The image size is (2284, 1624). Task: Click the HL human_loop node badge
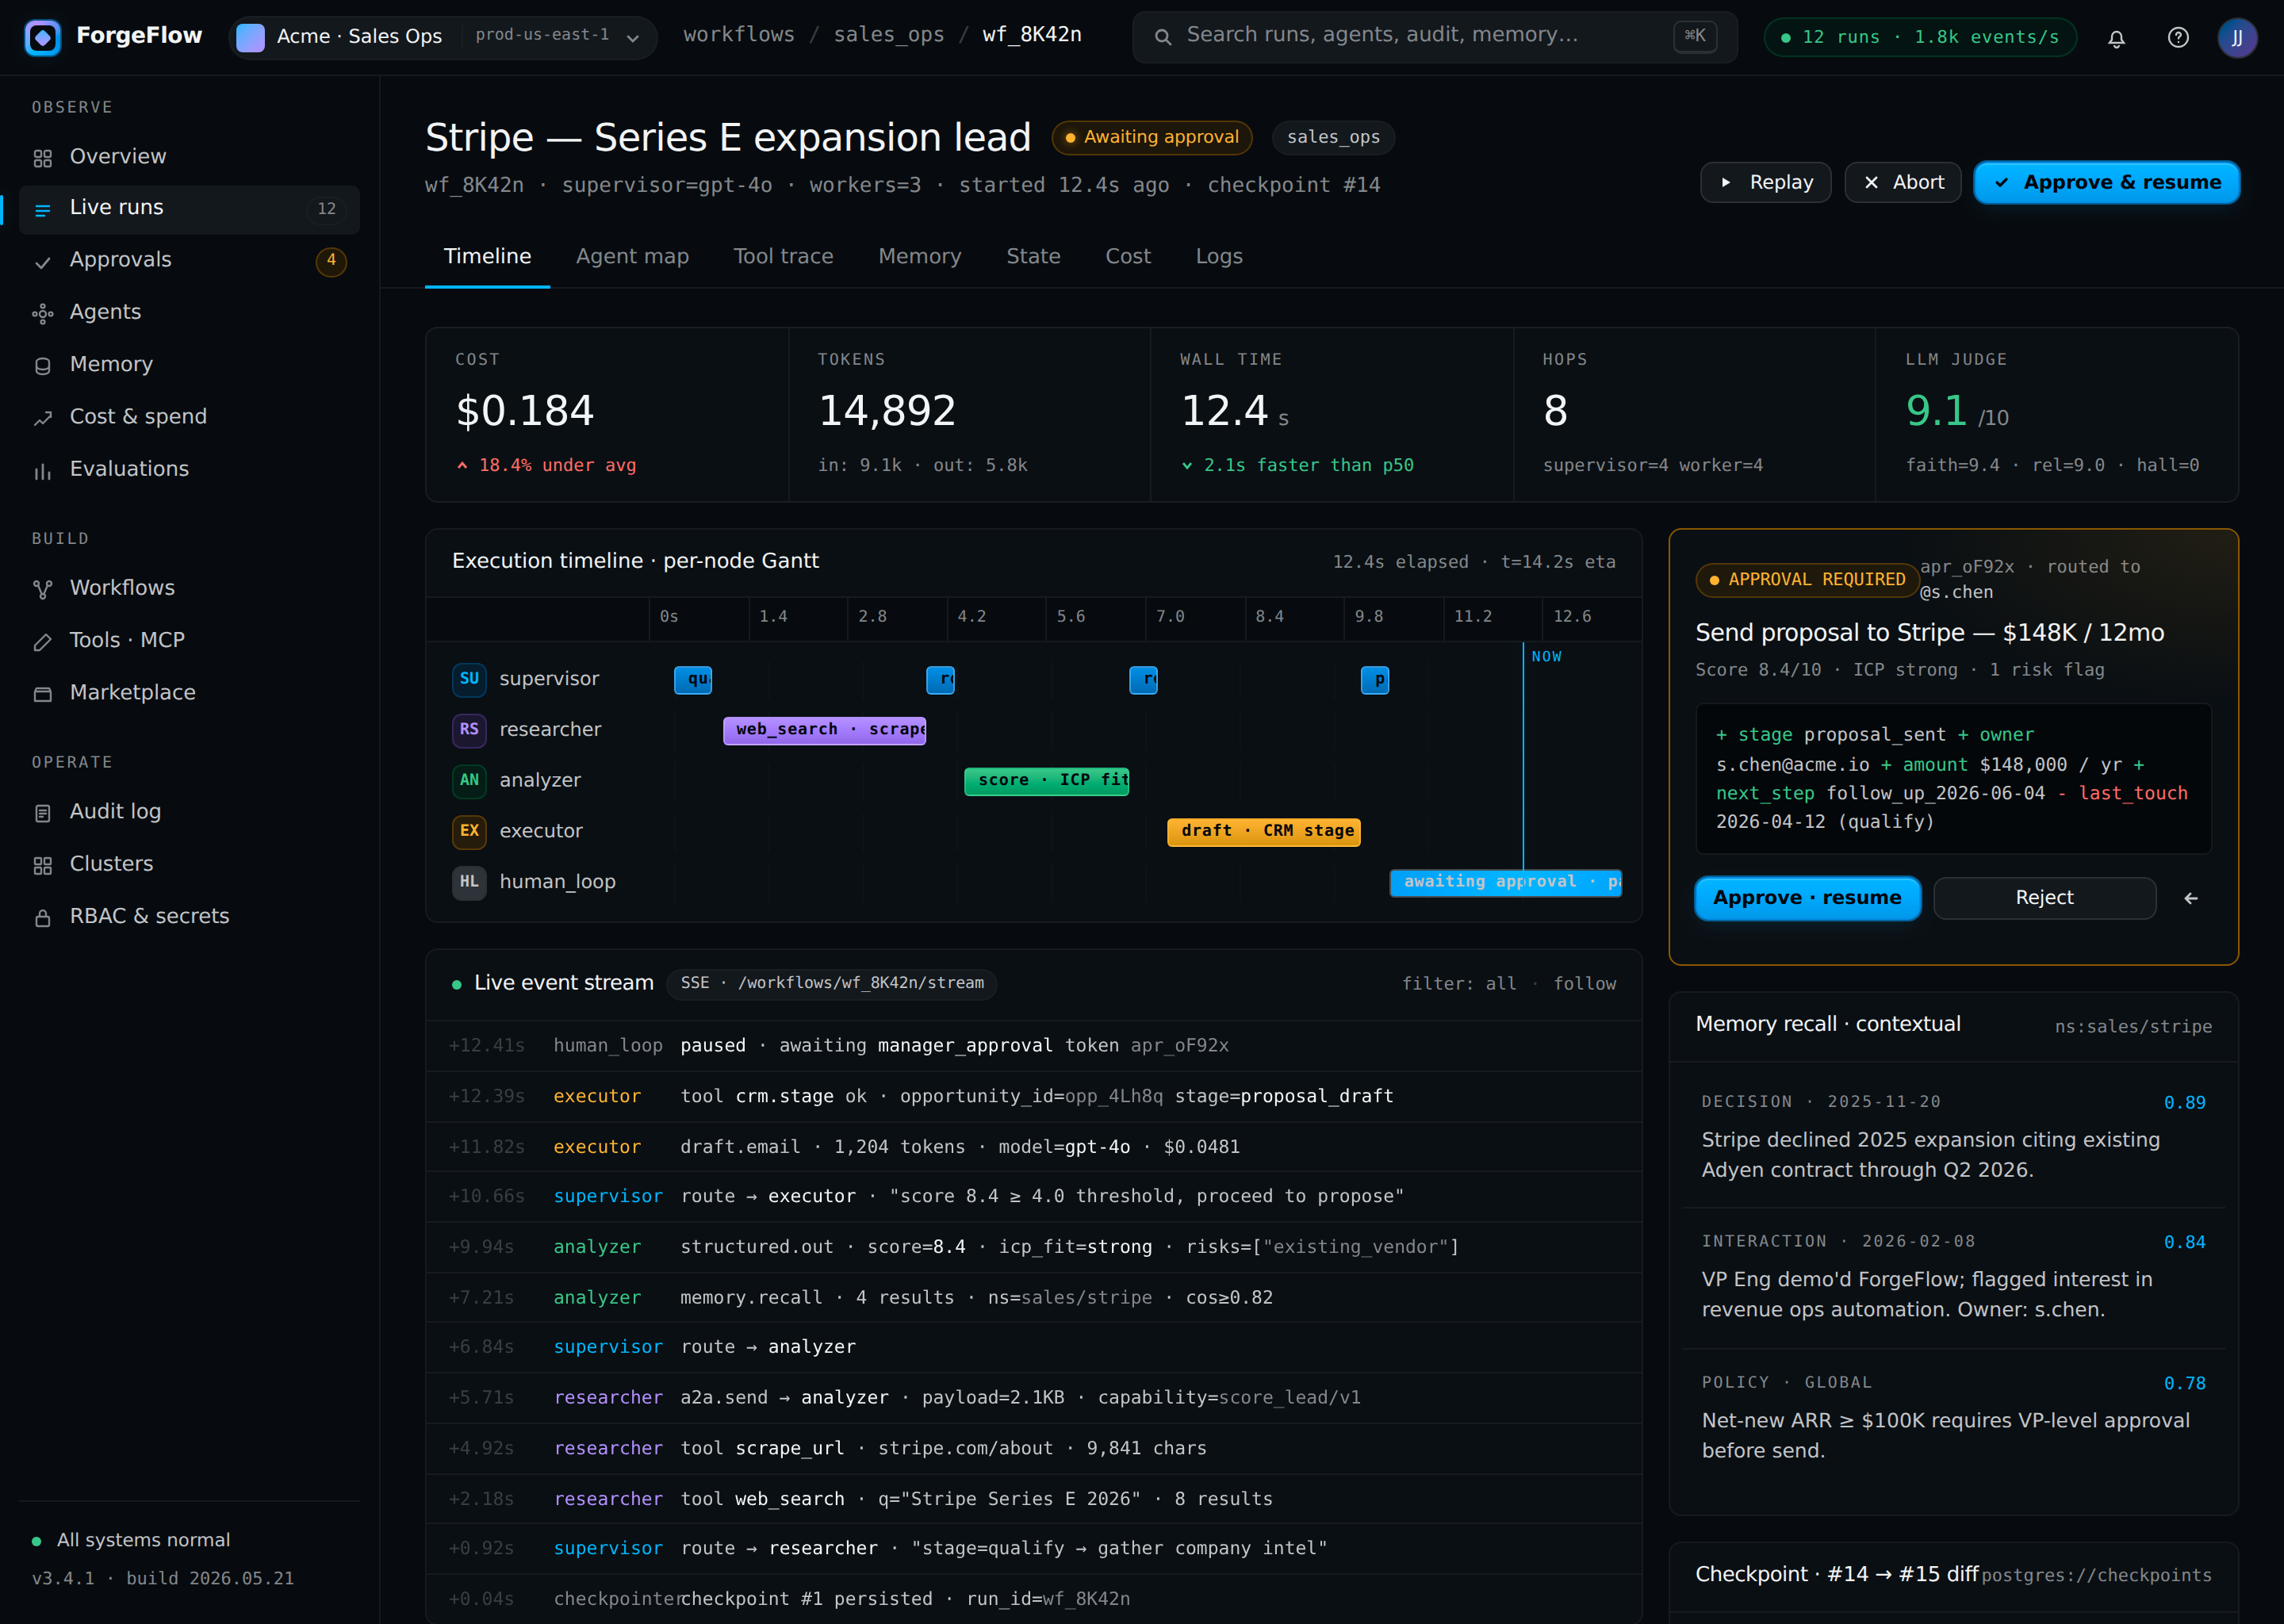(x=469, y=883)
